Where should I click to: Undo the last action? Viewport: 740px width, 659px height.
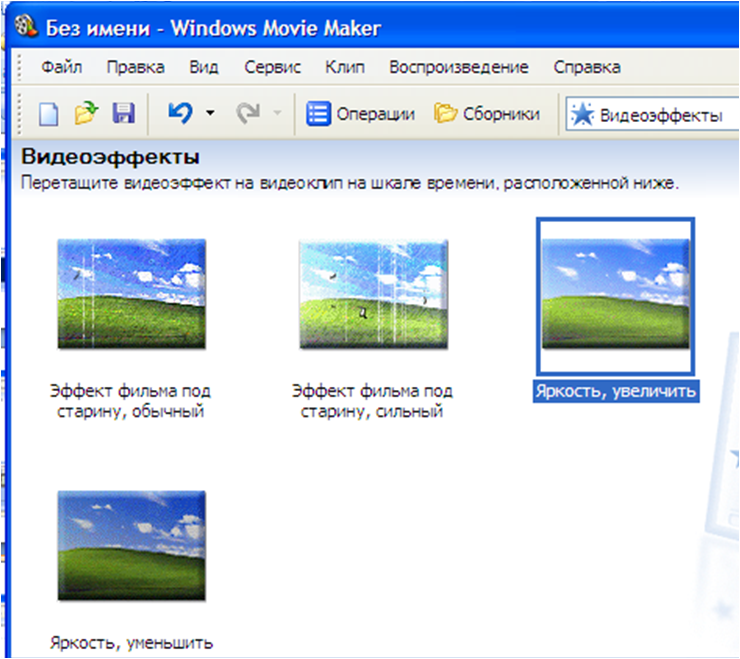(x=180, y=113)
